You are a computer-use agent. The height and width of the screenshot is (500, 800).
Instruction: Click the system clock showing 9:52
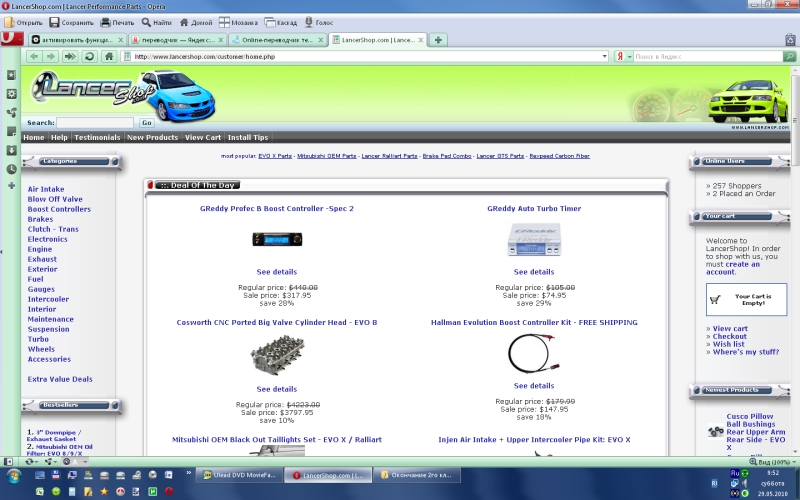pos(772,473)
